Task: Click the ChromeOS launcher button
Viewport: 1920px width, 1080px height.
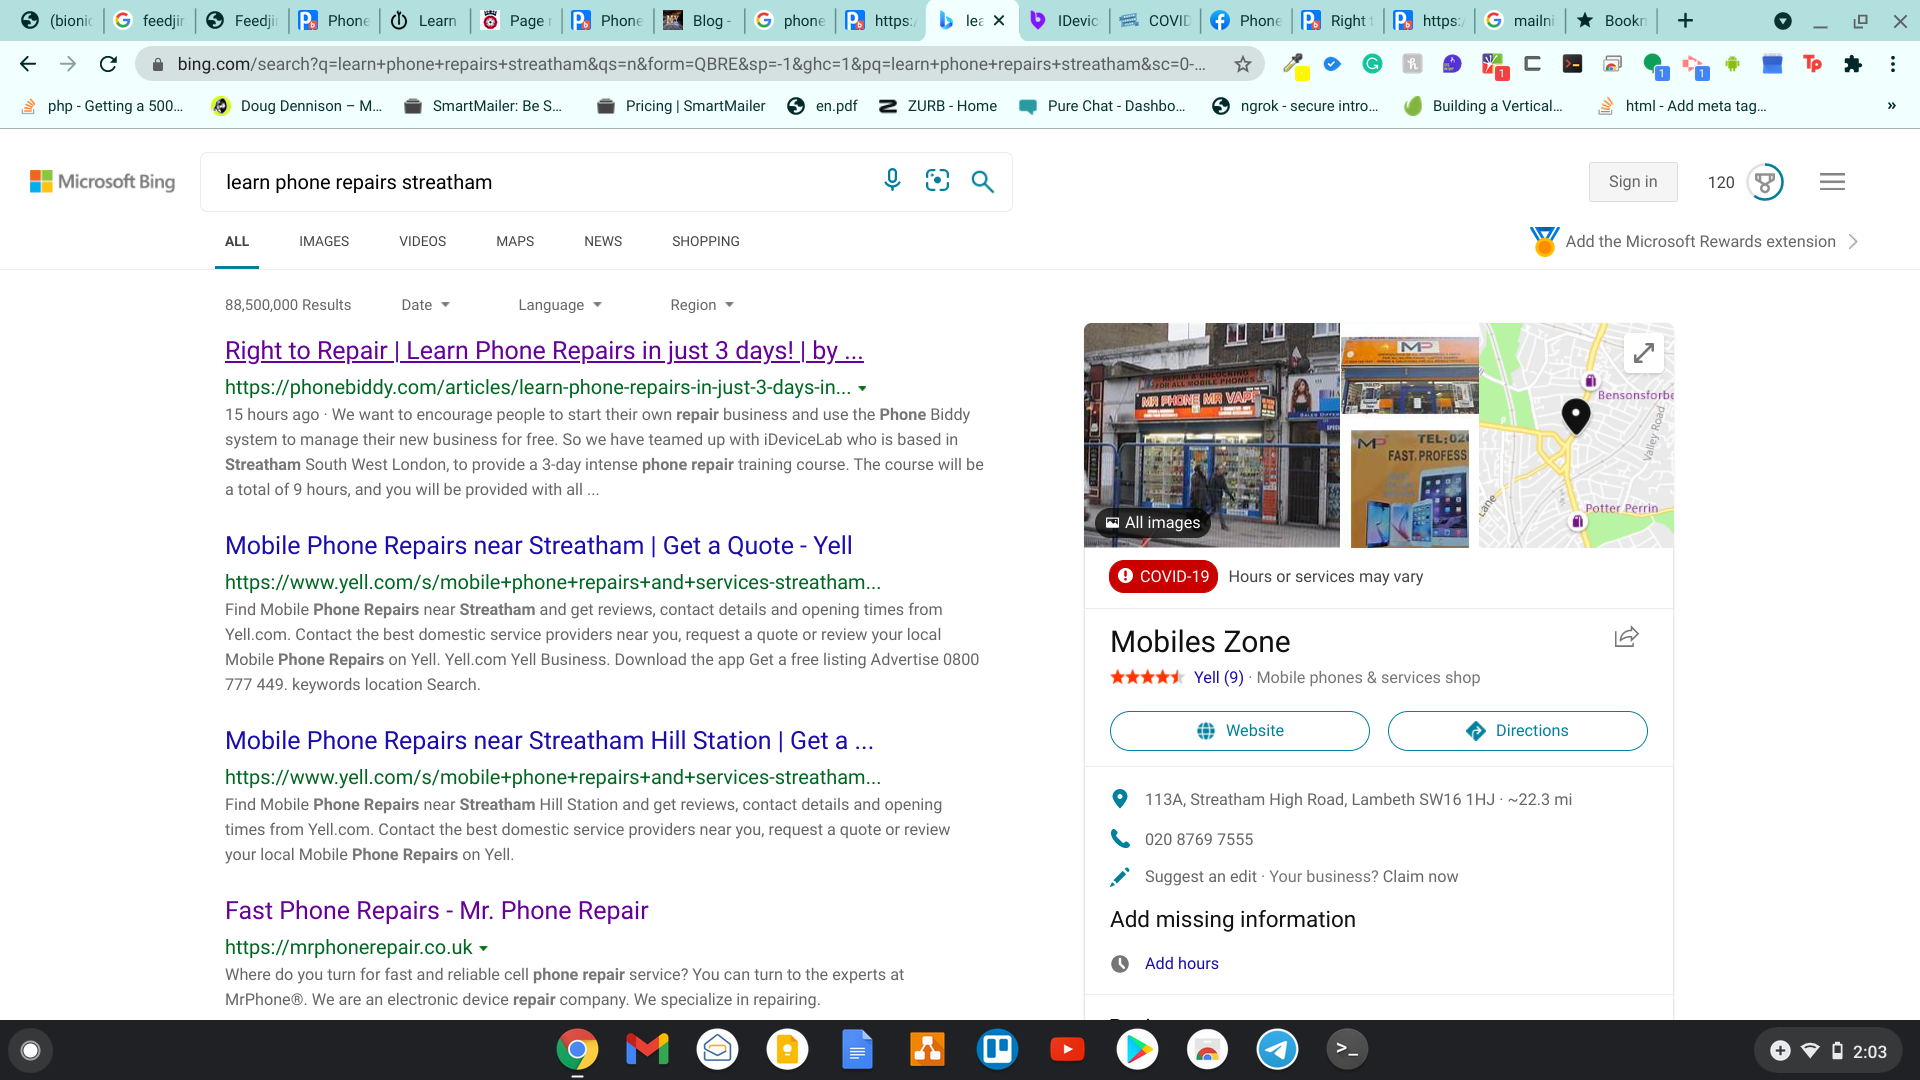Action: tap(30, 1050)
